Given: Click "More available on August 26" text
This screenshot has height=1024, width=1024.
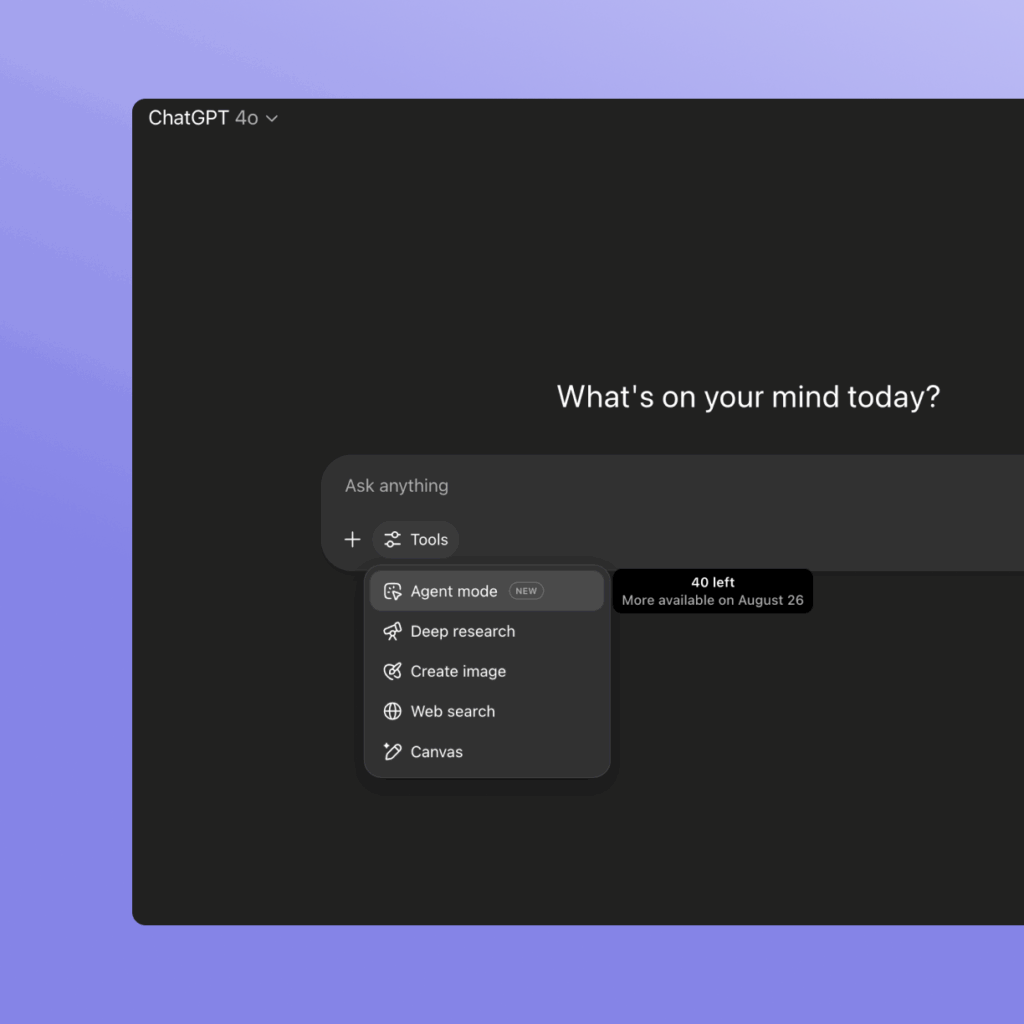Looking at the screenshot, I should pos(712,600).
